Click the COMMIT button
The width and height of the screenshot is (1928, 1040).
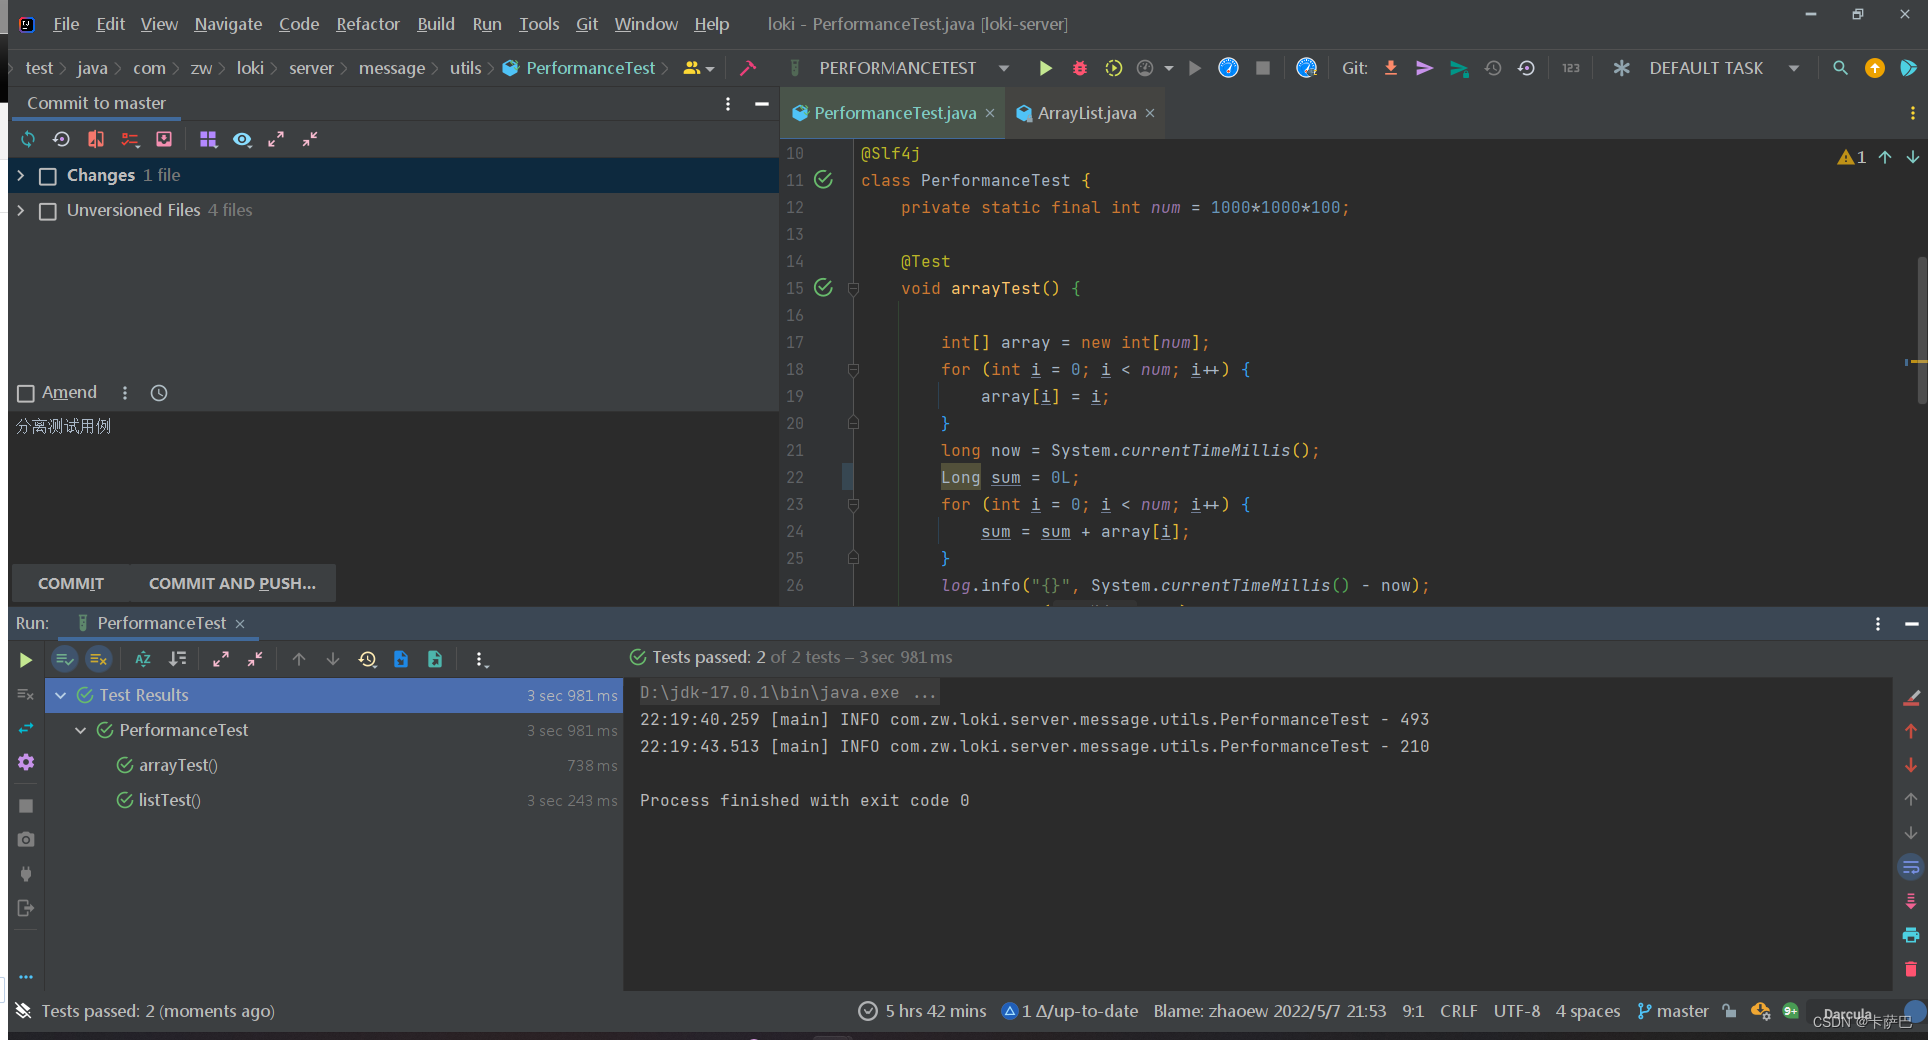(x=71, y=583)
